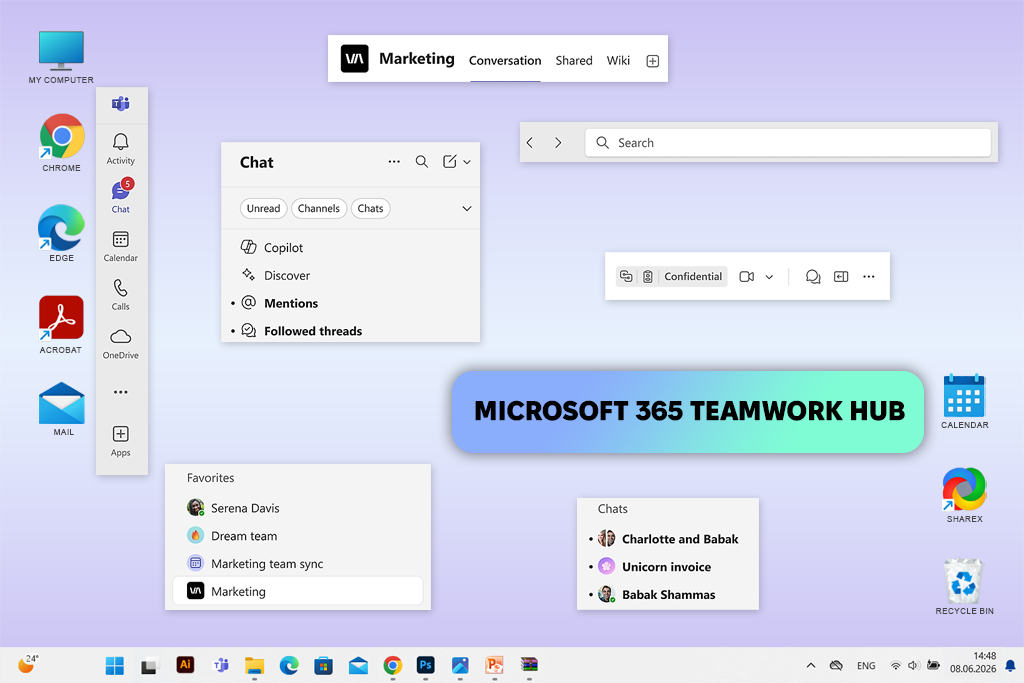Open the side panel icon in toolbar
This screenshot has width=1024, height=683.
[x=841, y=277]
